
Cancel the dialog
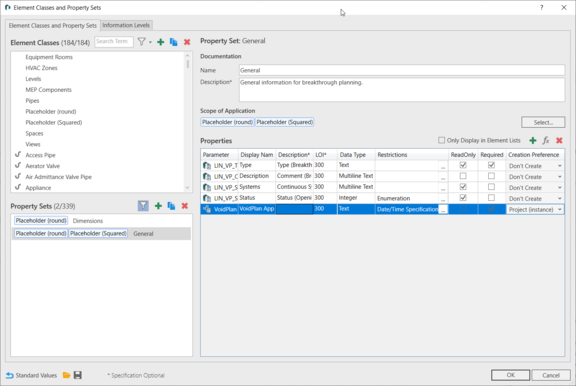[551, 375]
